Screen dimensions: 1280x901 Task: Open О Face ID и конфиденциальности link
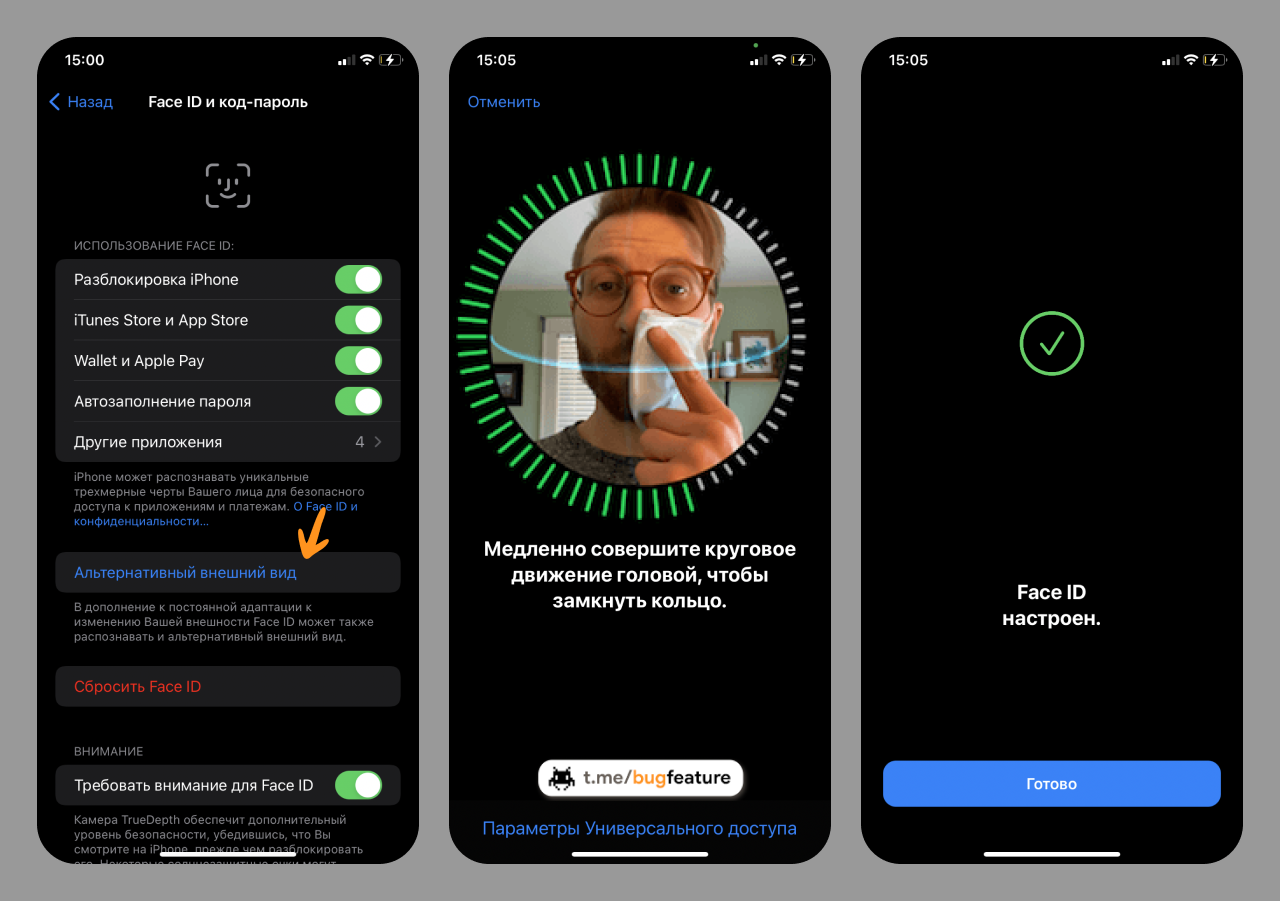214,514
